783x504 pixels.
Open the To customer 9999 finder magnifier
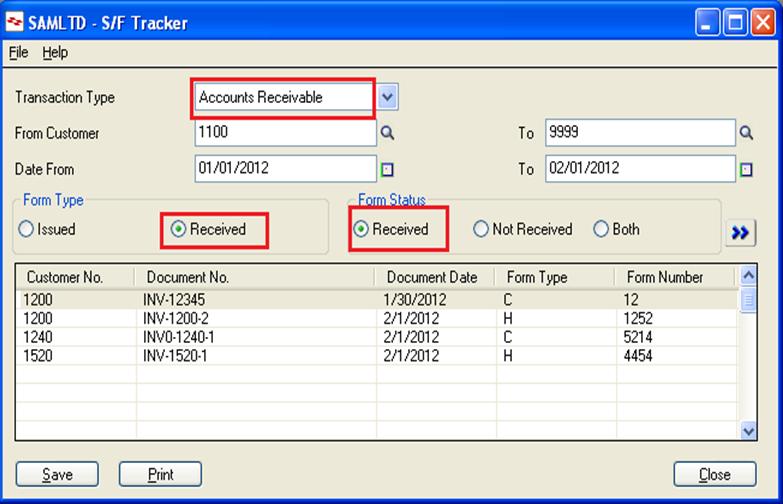click(x=747, y=133)
